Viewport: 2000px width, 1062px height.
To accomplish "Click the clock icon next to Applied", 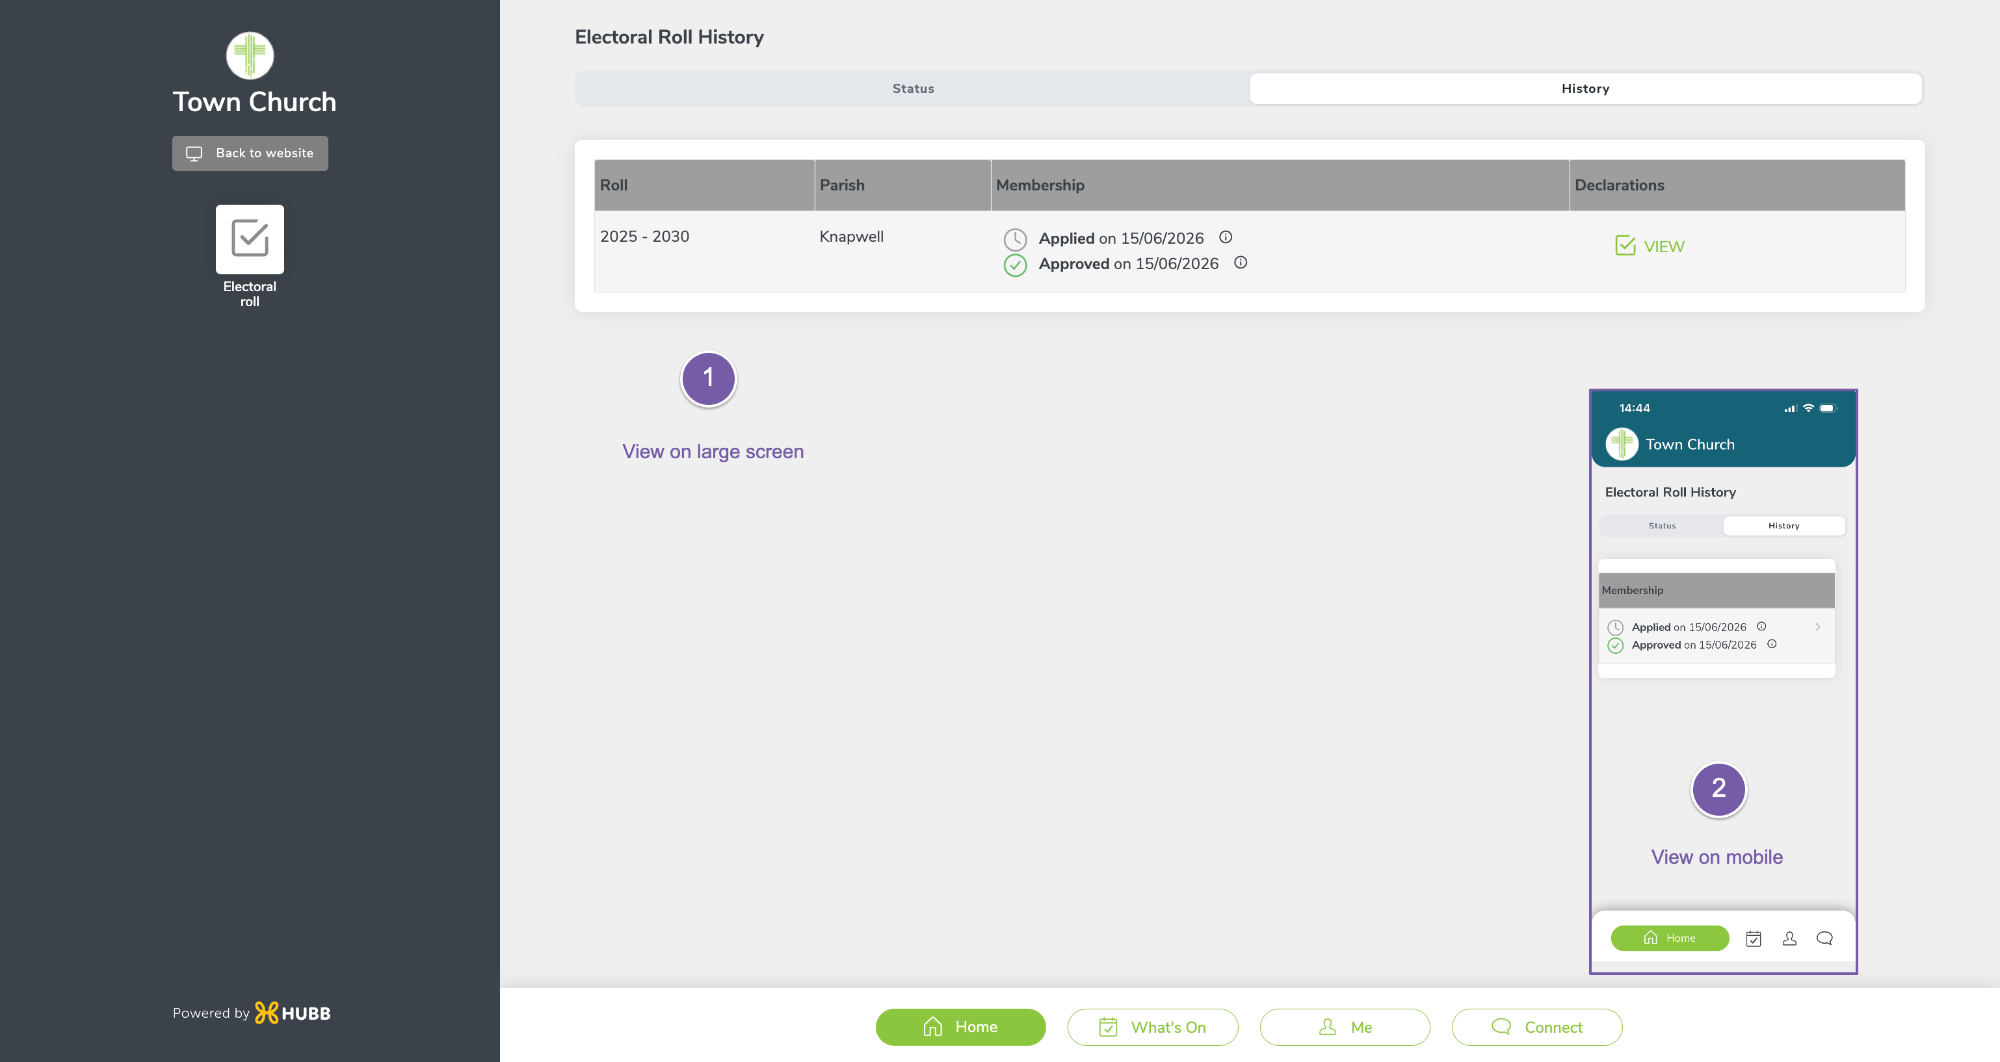I will pyautogui.click(x=1015, y=239).
